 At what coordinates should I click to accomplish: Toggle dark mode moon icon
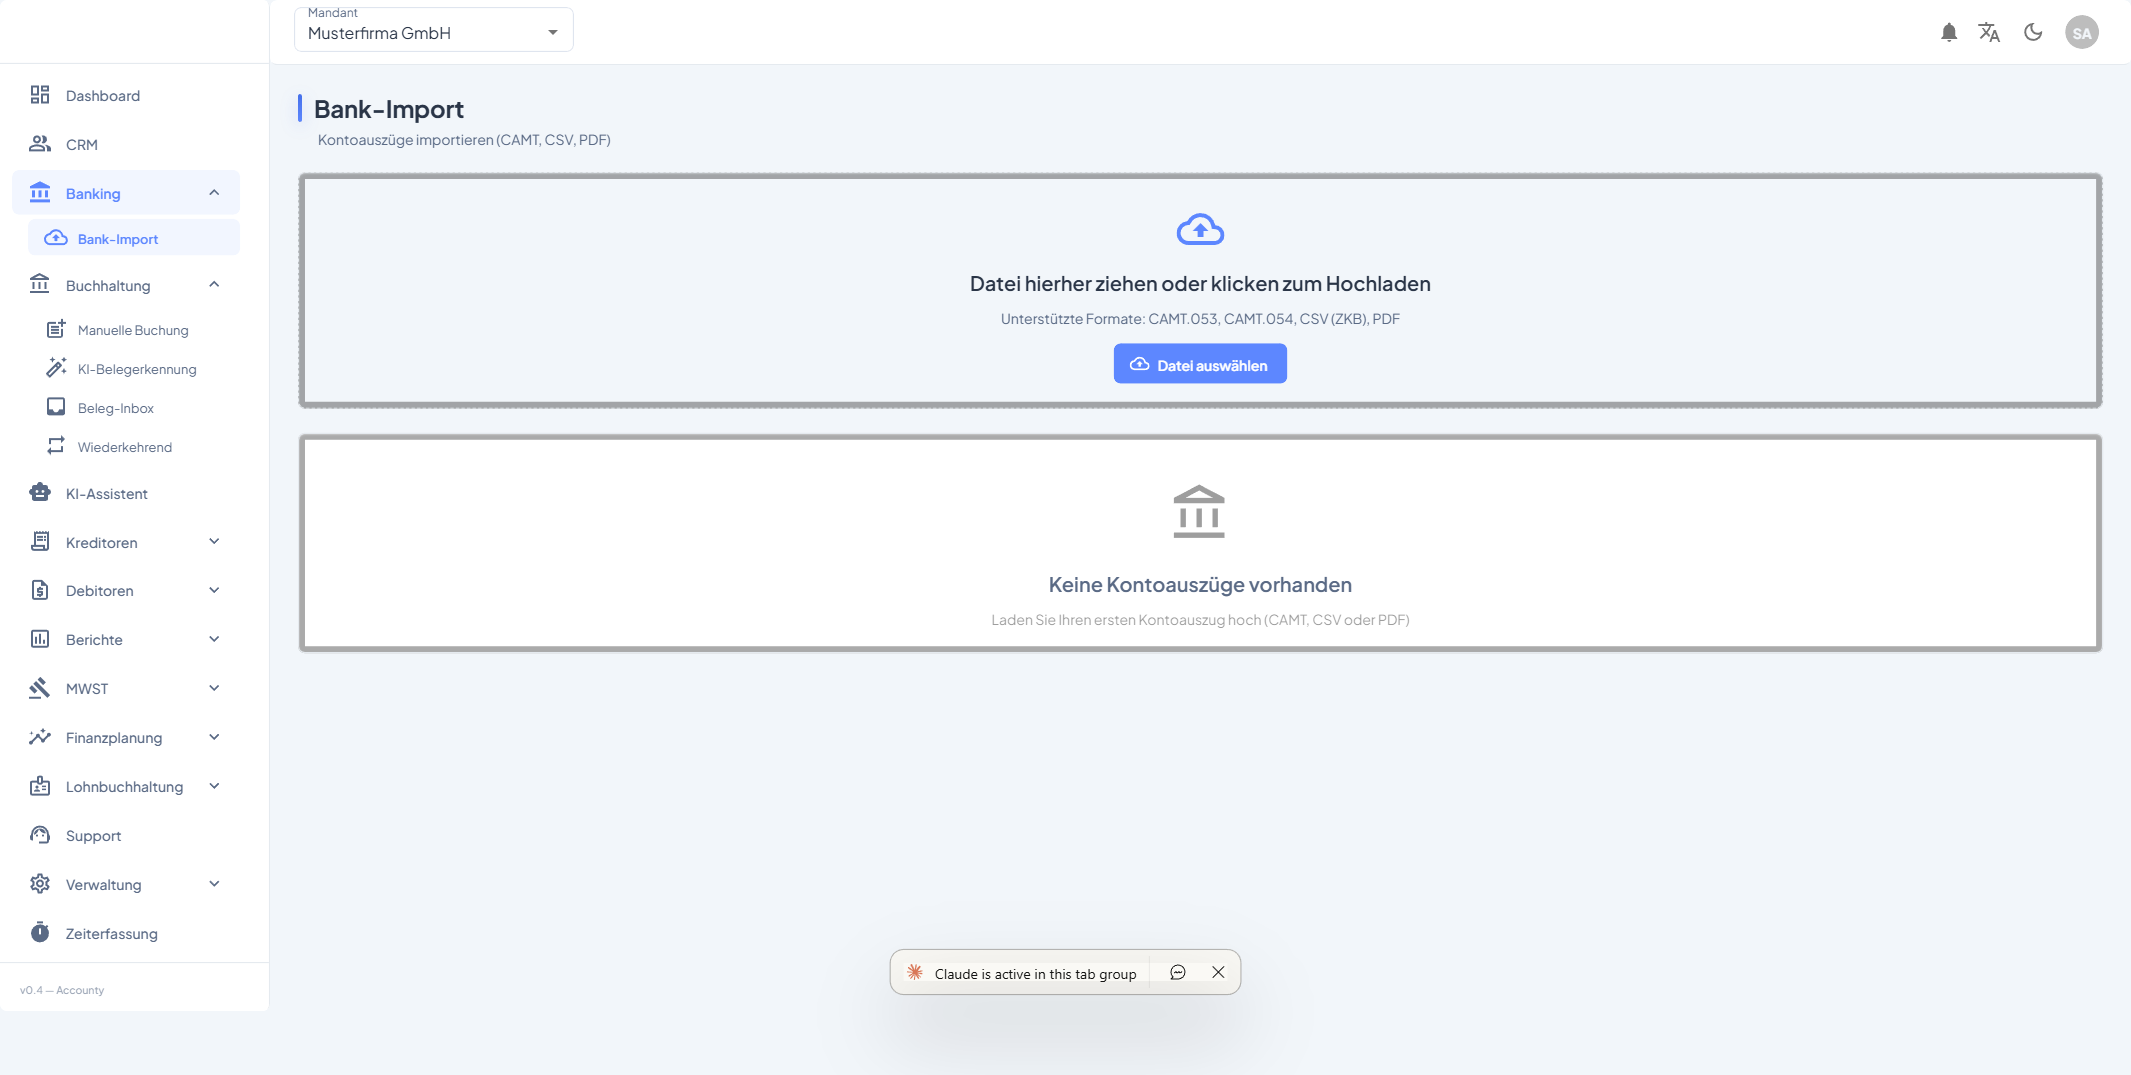tap(2033, 33)
